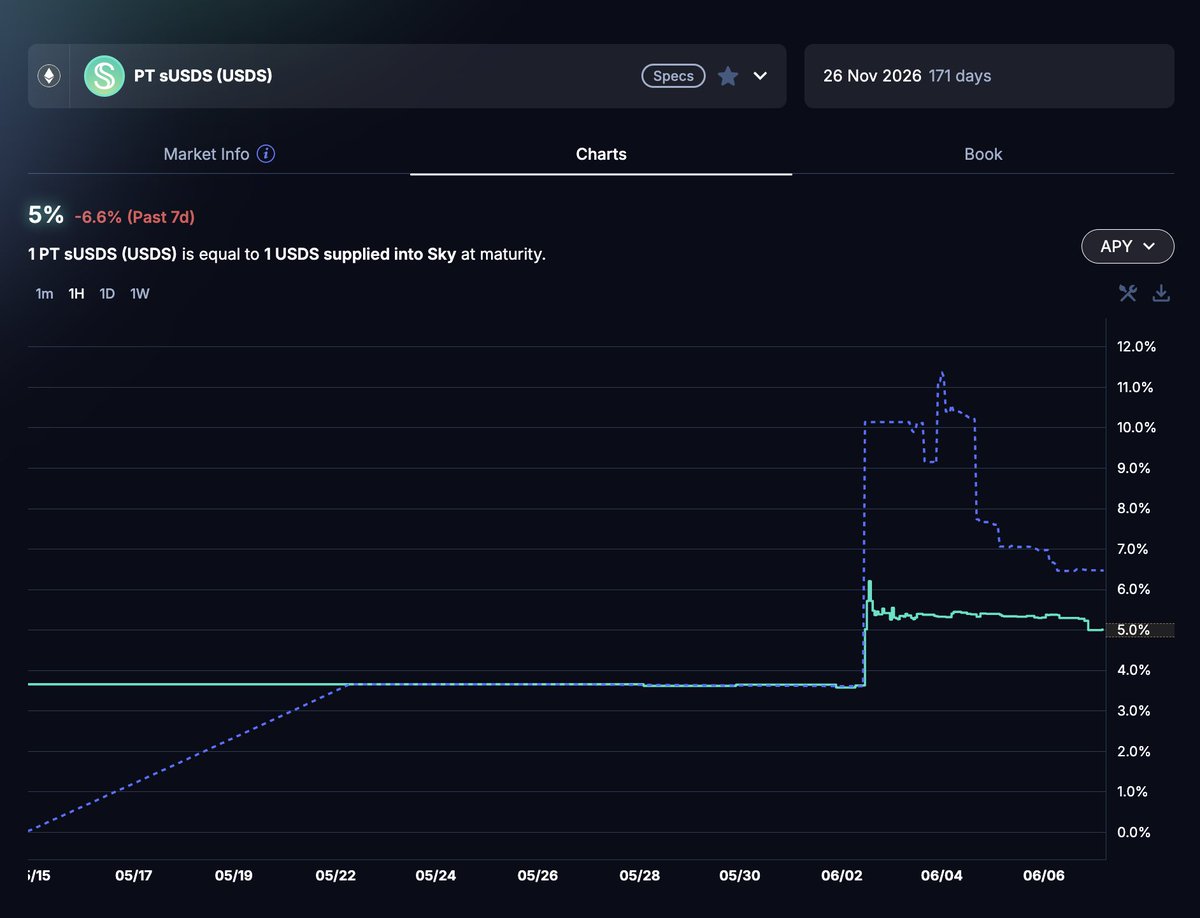Click the 05/28 date axis label

(639, 875)
